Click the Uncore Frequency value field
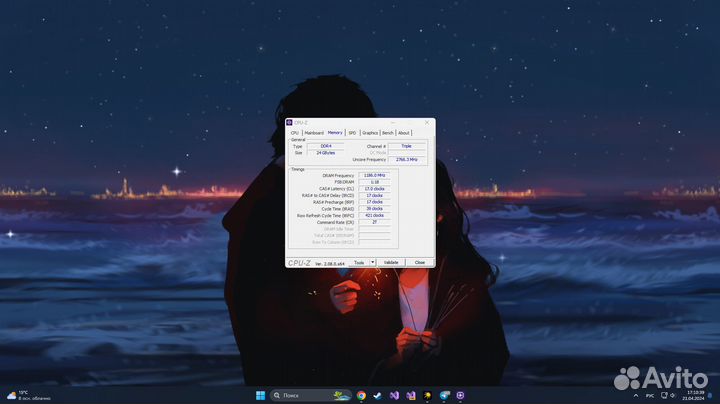This screenshot has height=404, width=720. [x=406, y=159]
